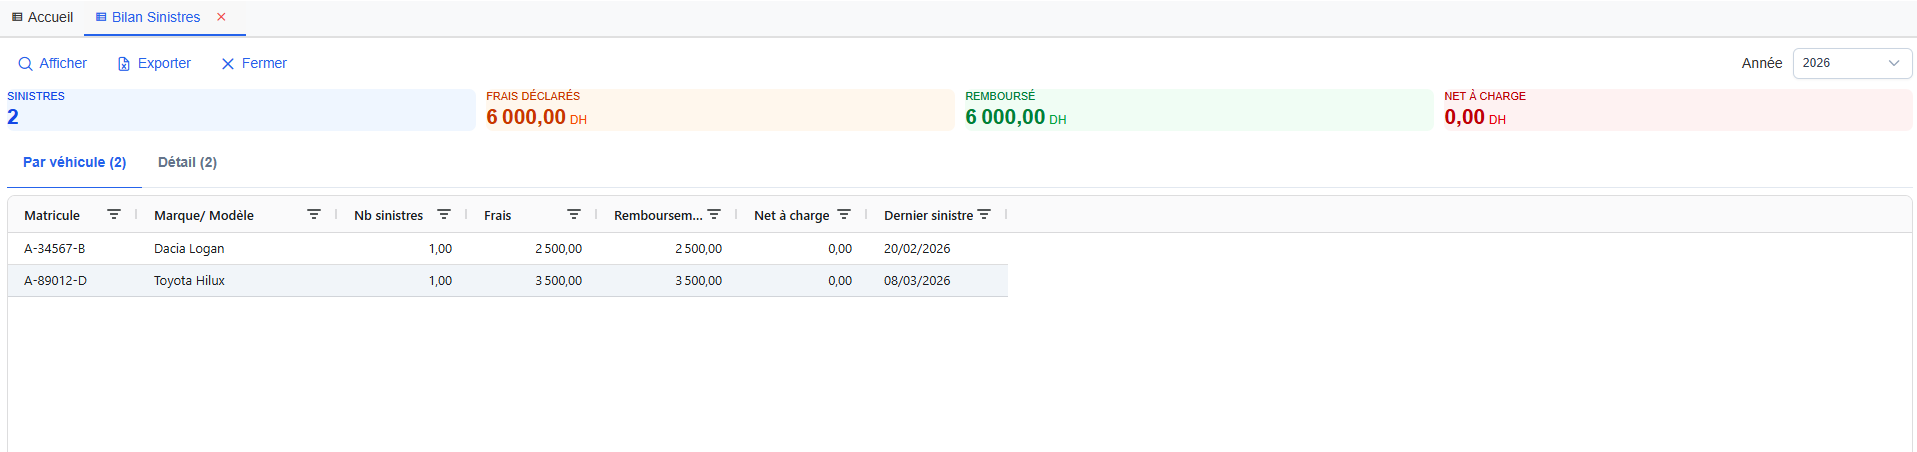Close the Bilan Sinistres tab
This screenshot has width=1917, height=452.
click(221, 17)
